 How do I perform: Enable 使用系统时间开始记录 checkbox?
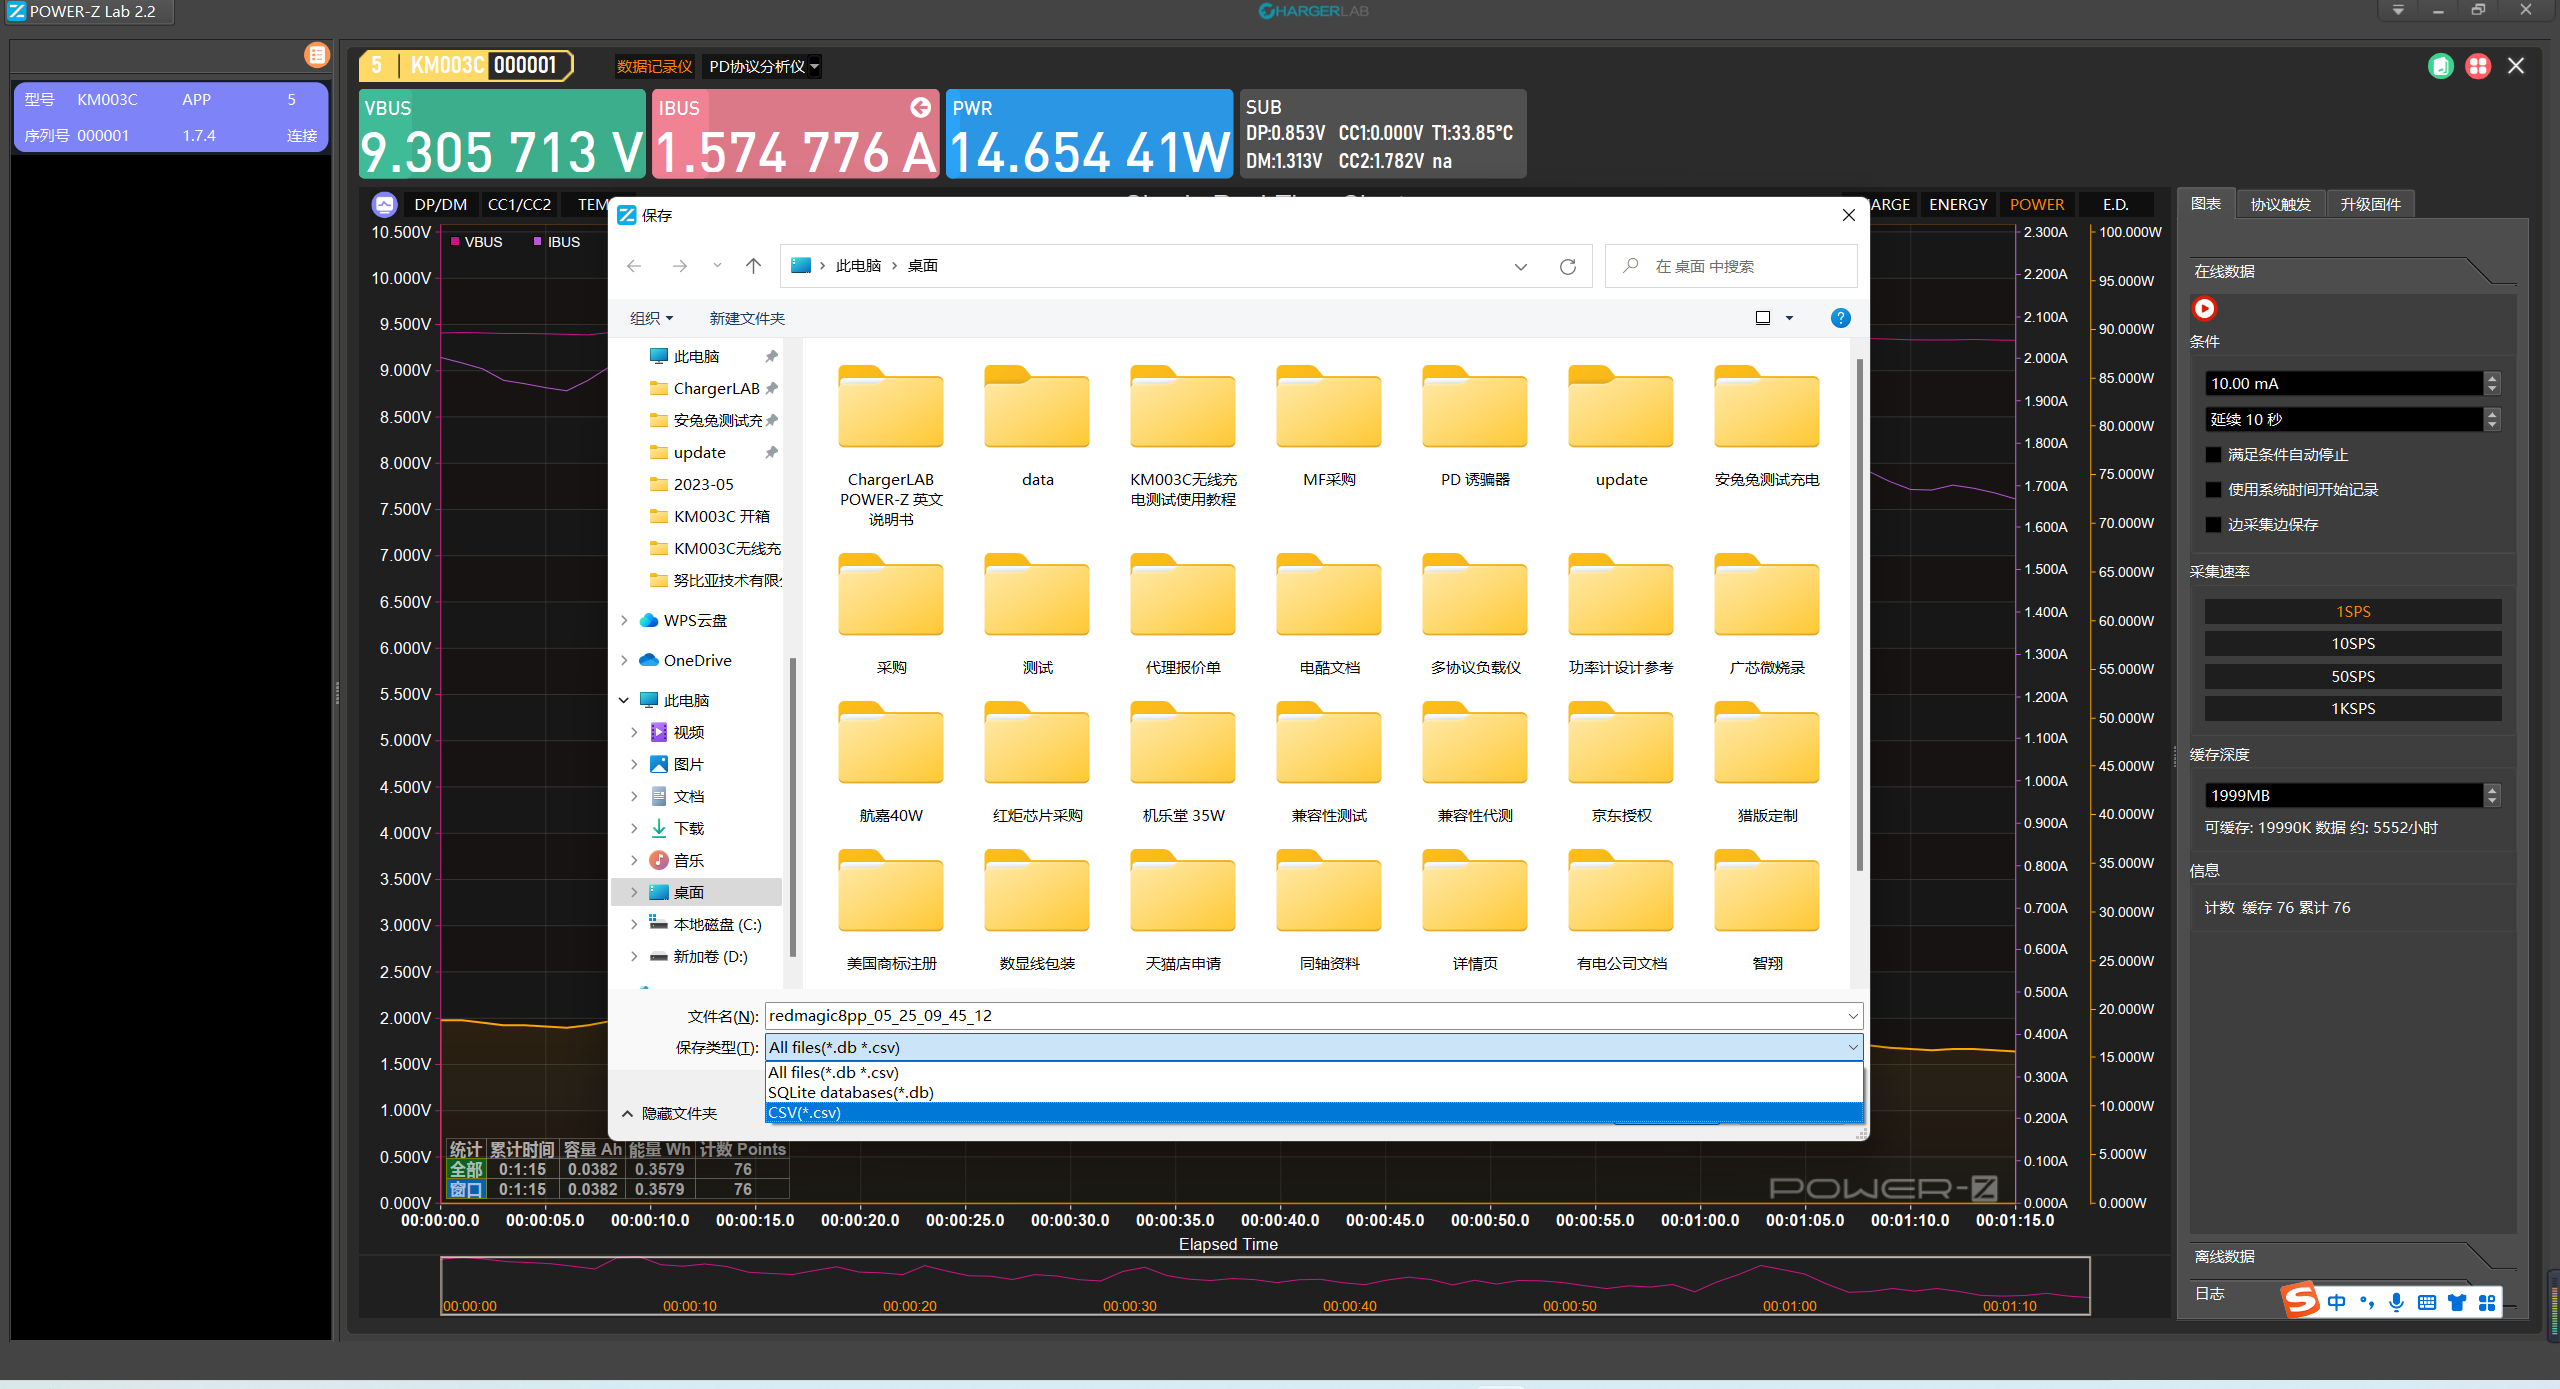click(x=2213, y=490)
